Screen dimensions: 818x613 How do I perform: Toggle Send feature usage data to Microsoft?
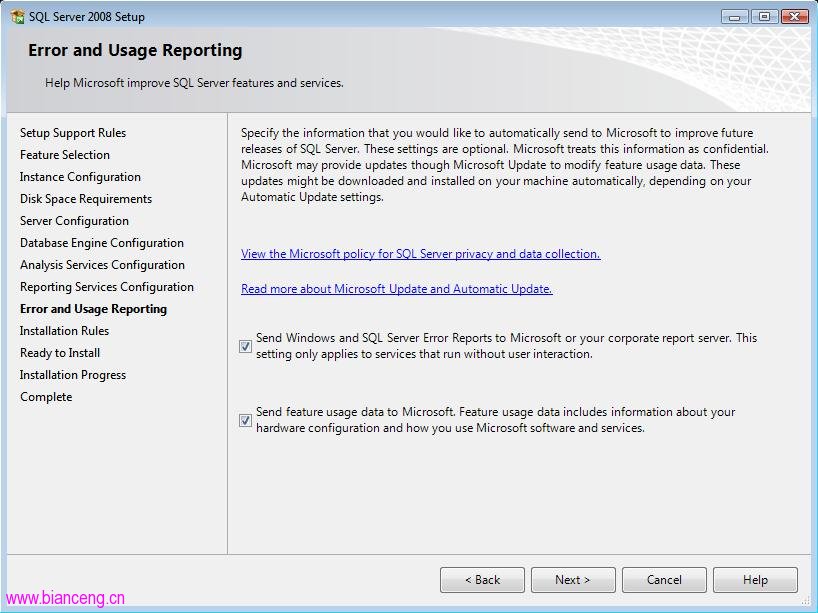(x=245, y=420)
